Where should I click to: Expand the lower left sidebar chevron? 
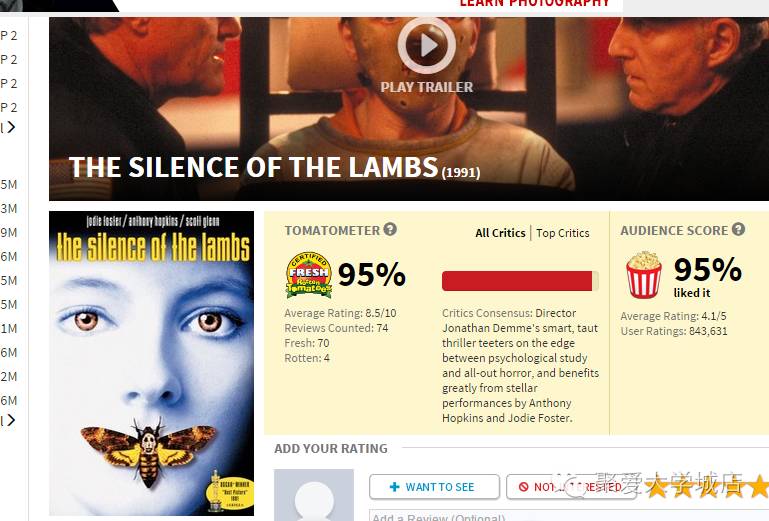[10, 420]
